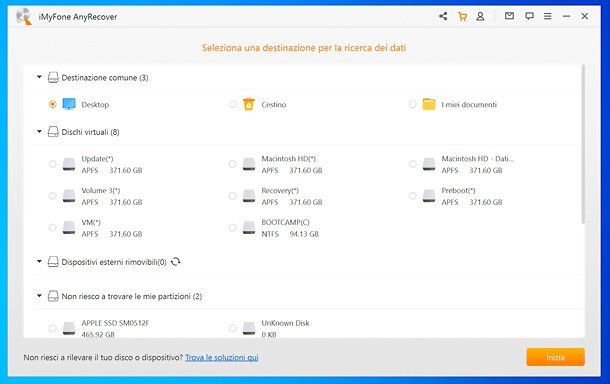Click the BOOTCAMP(C) drive icon
610x384 pixels.
249,228
